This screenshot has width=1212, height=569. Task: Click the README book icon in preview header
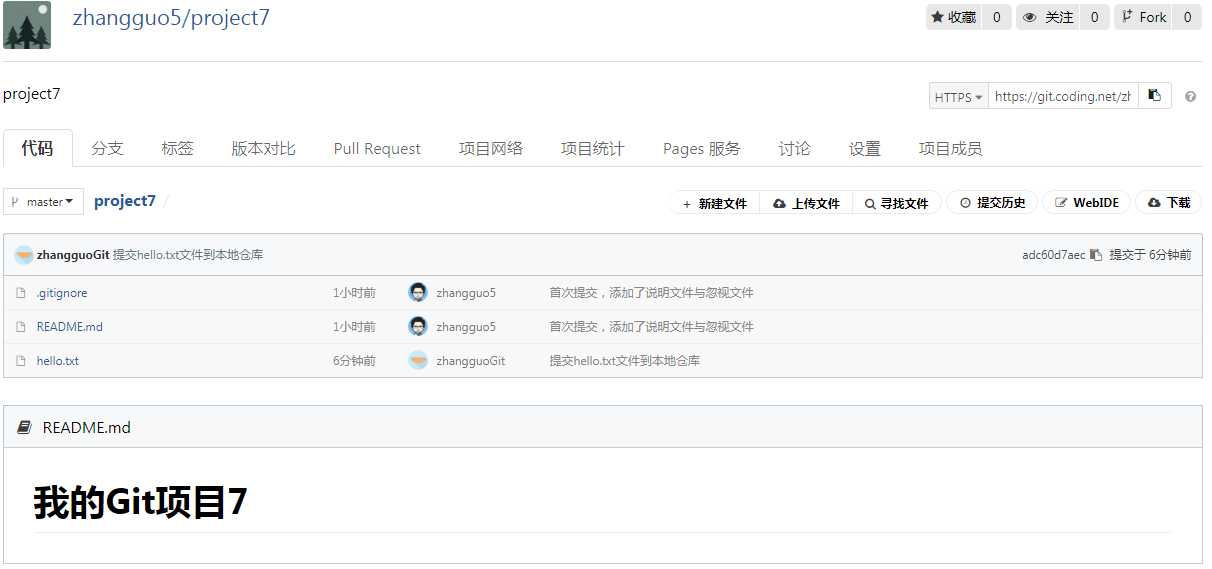point(25,427)
